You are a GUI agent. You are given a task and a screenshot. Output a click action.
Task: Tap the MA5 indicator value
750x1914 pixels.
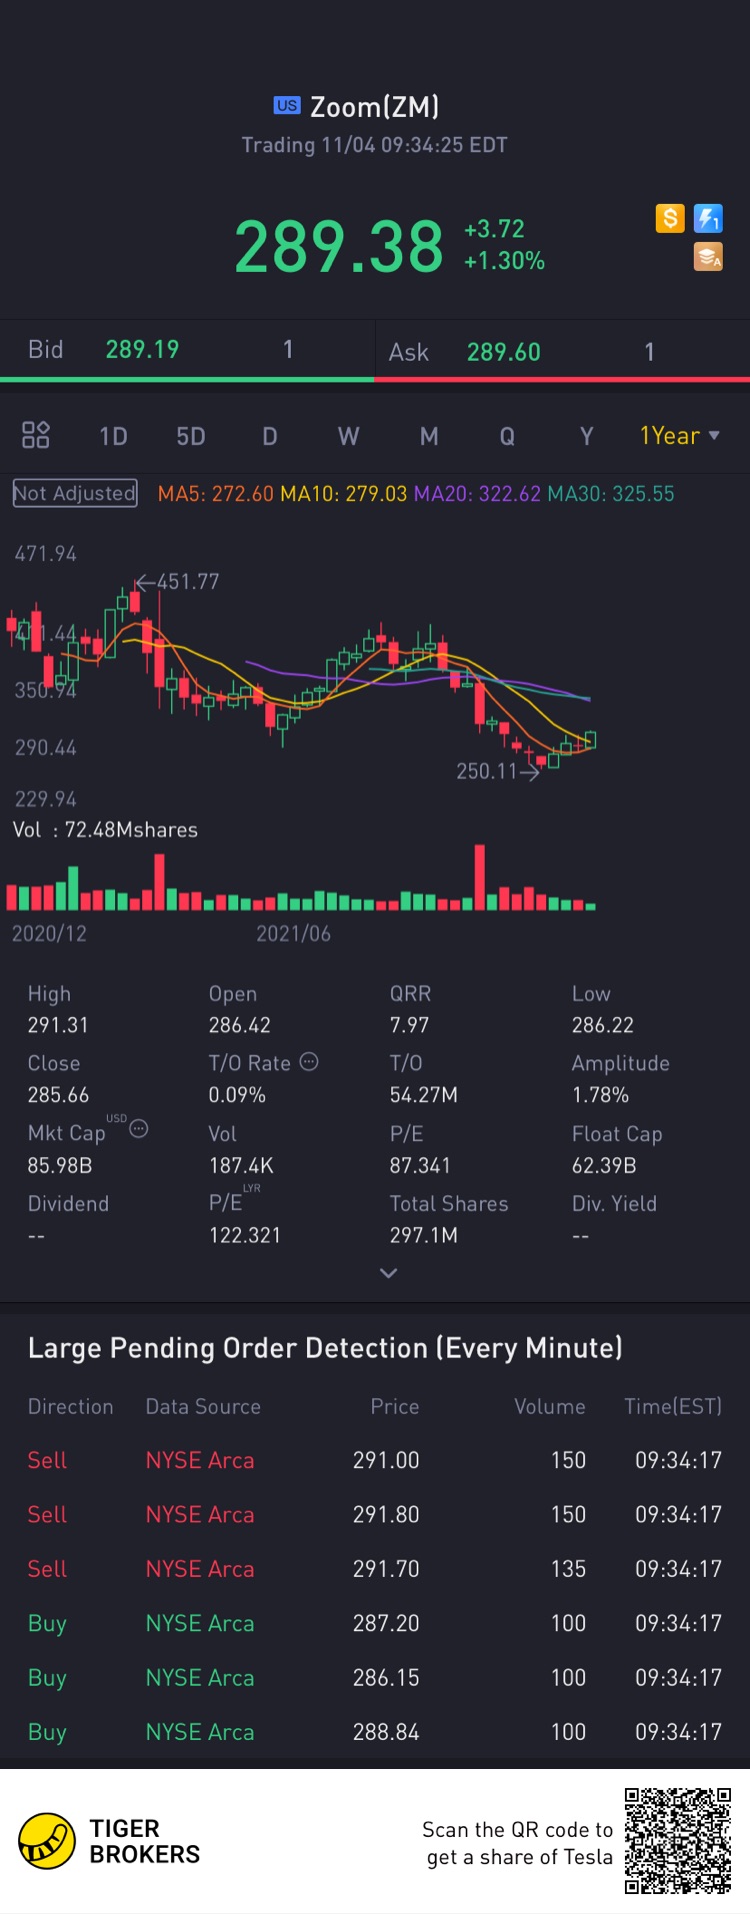[215, 494]
